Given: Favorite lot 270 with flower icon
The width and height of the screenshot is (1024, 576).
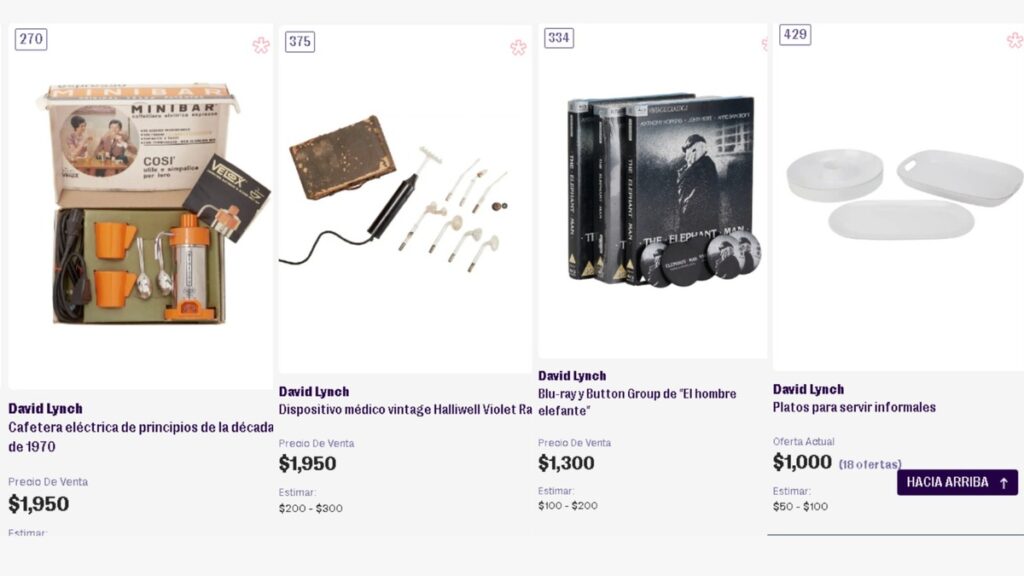Looking at the screenshot, I should 261,45.
